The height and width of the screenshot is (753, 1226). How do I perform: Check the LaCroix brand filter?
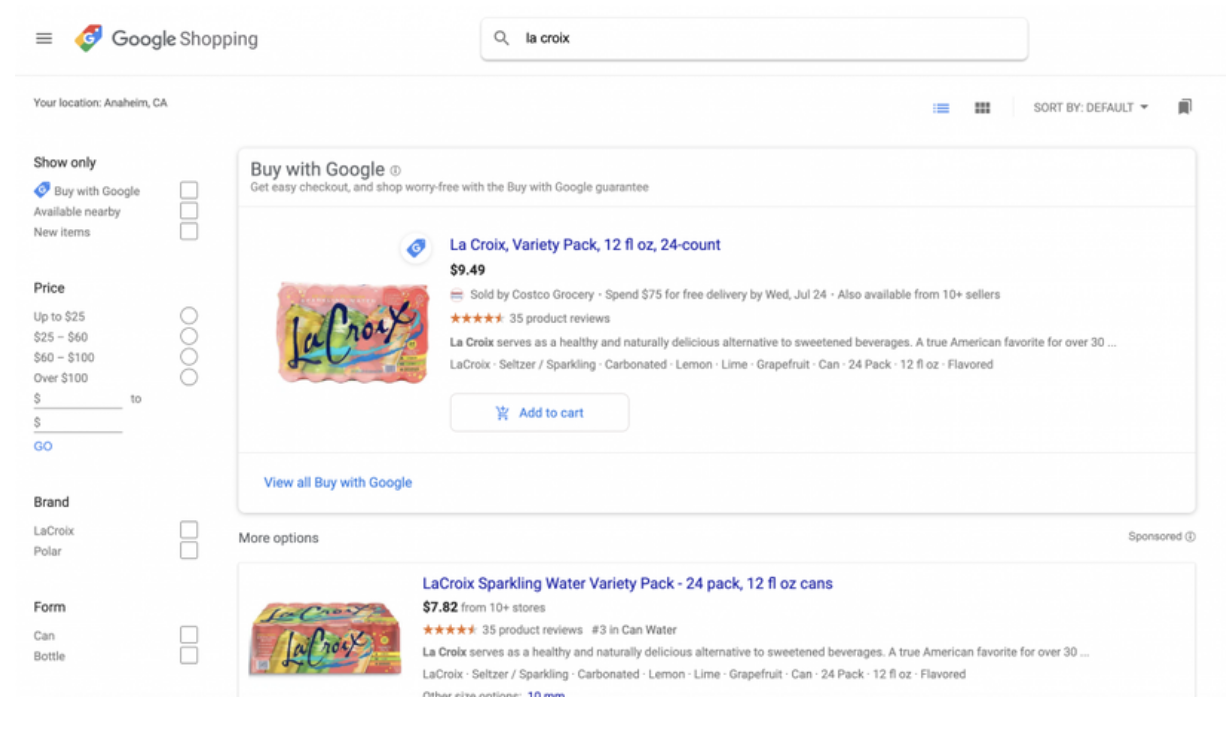click(x=189, y=530)
